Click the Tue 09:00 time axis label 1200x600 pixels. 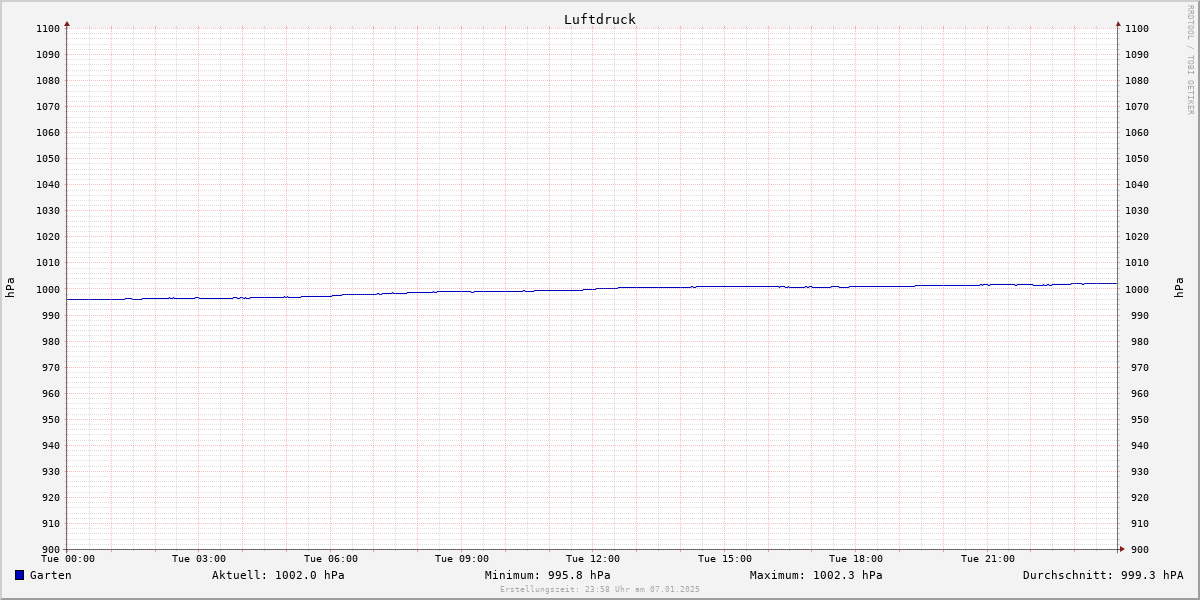pyautogui.click(x=462, y=559)
